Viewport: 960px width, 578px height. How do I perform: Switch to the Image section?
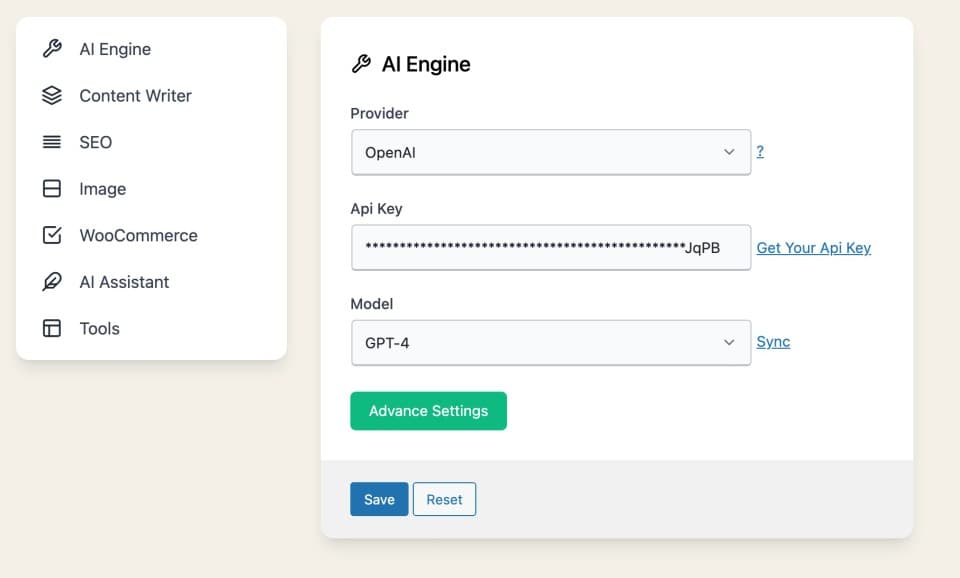point(103,189)
